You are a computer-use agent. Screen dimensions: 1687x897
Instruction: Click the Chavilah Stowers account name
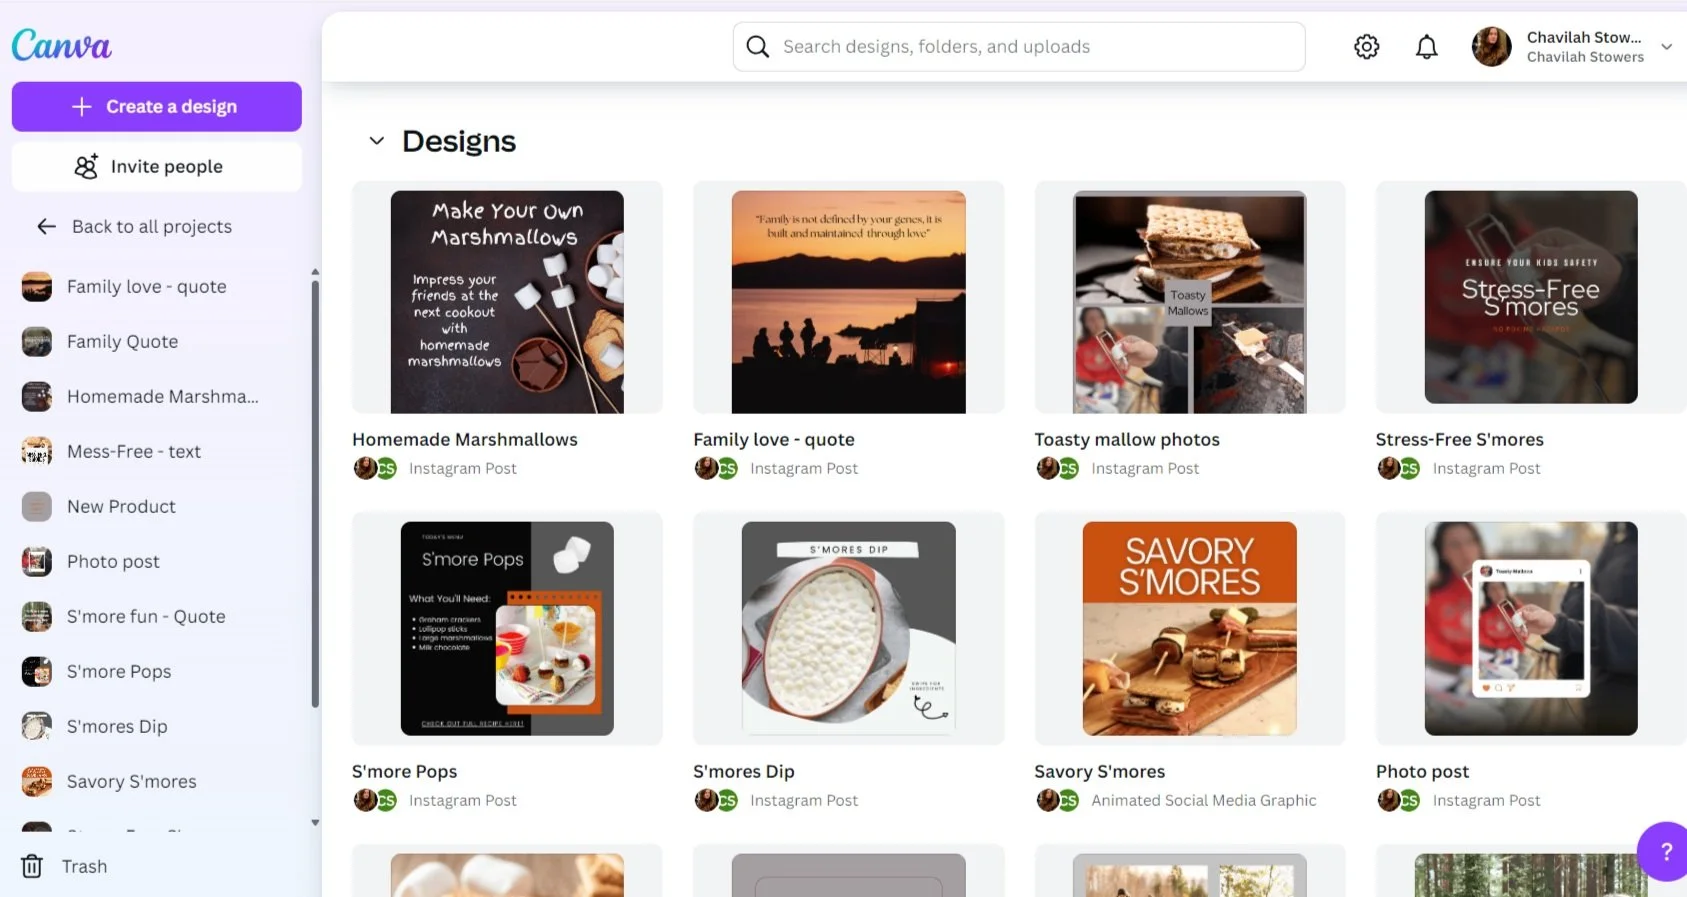pos(1584,37)
